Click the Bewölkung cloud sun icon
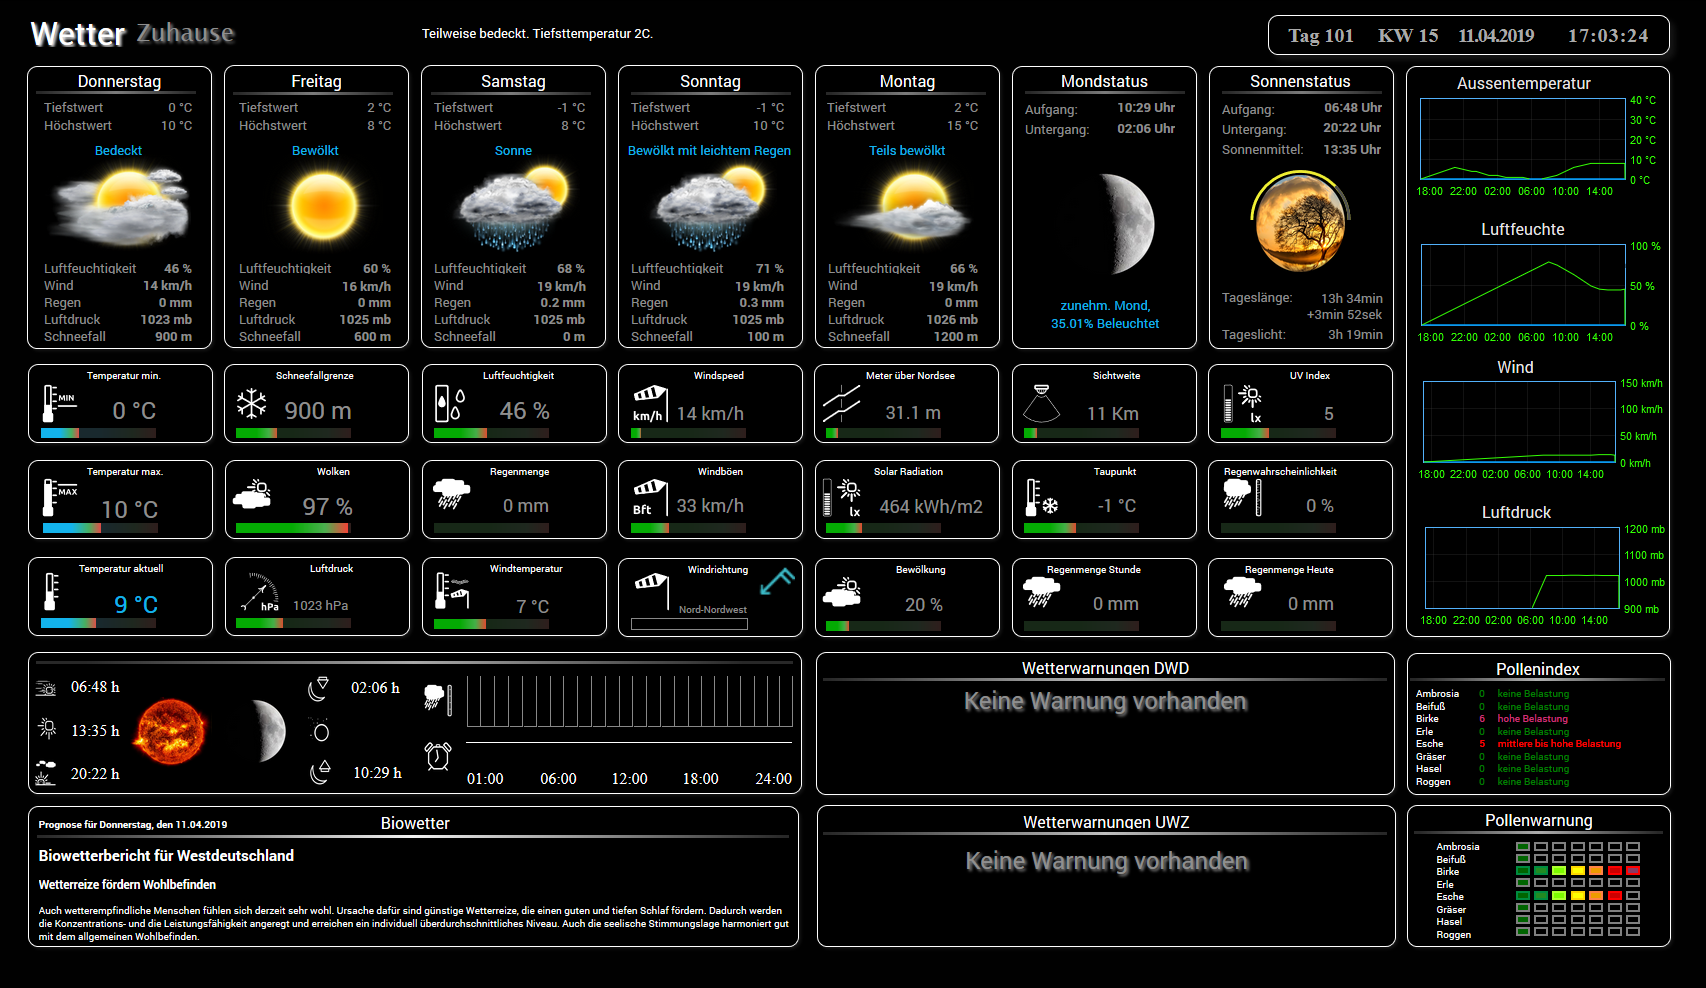This screenshot has width=1706, height=988. tap(842, 592)
